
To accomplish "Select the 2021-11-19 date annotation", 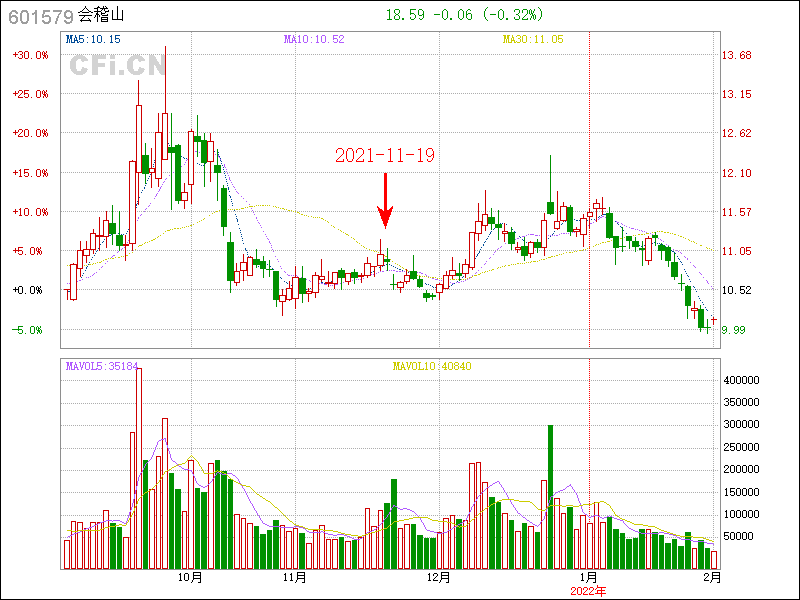I will tap(384, 155).
